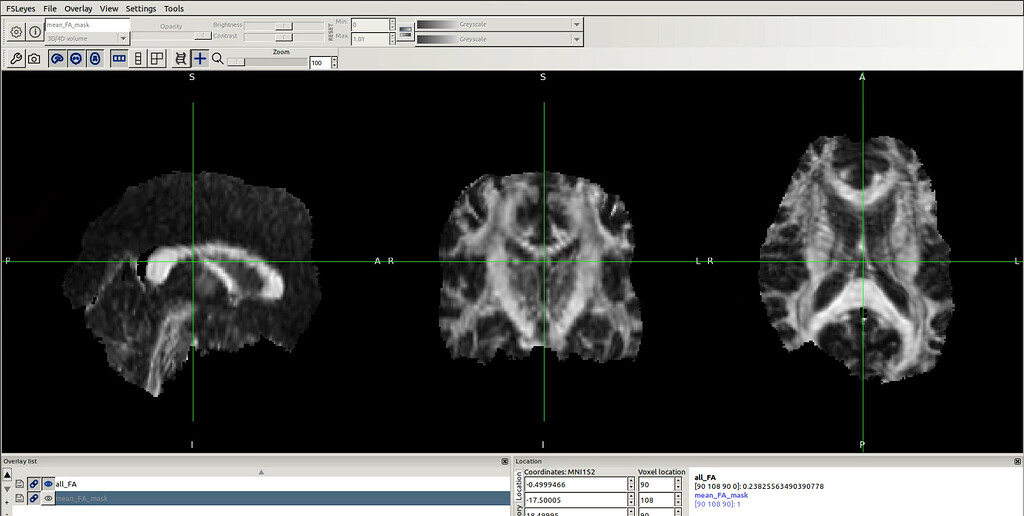Take a screenshot with camera icon
Image resolution: width=1024 pixels, height=516 pixels.
34,59
